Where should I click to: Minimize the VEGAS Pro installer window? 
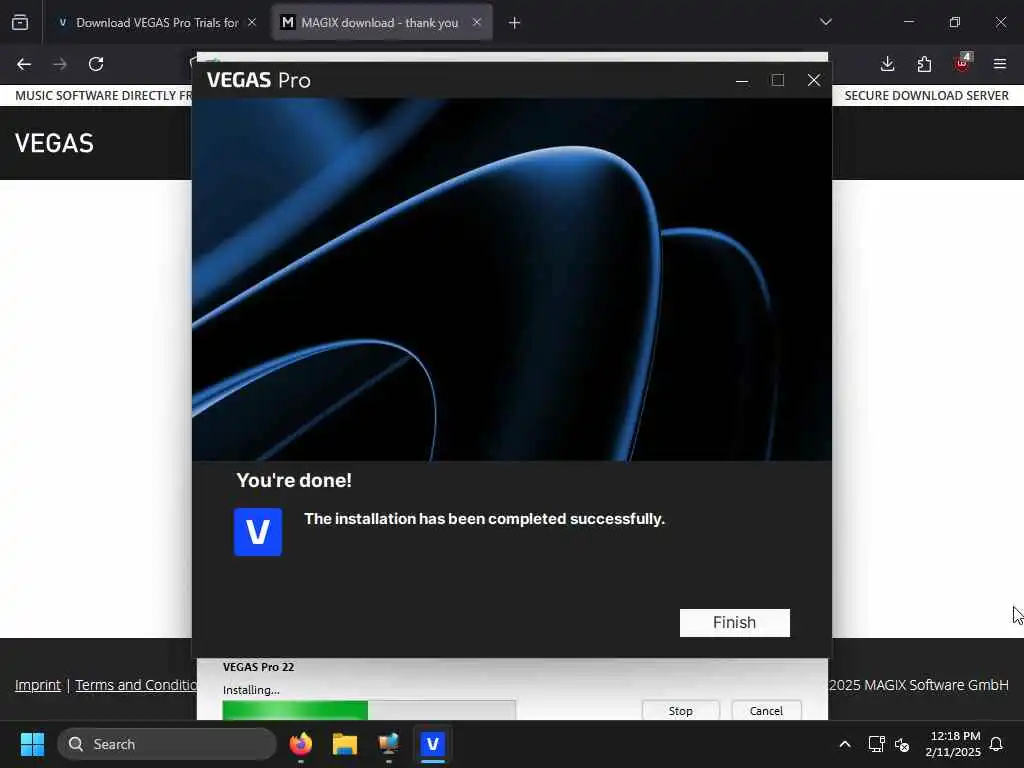742,80
